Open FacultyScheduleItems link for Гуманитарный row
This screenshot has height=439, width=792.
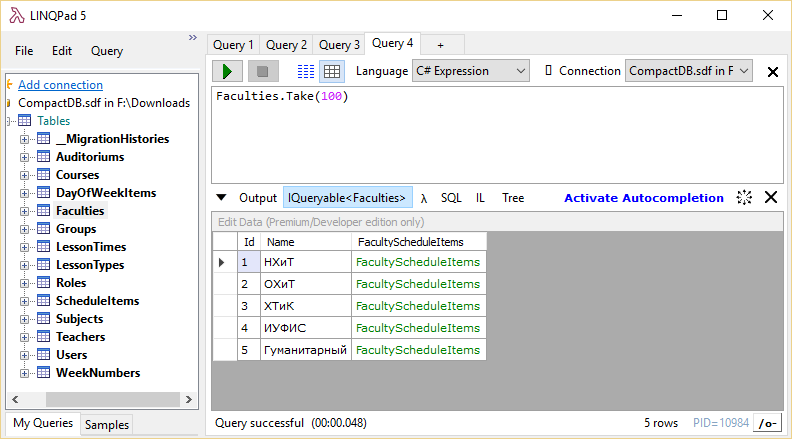click(418, 350)
